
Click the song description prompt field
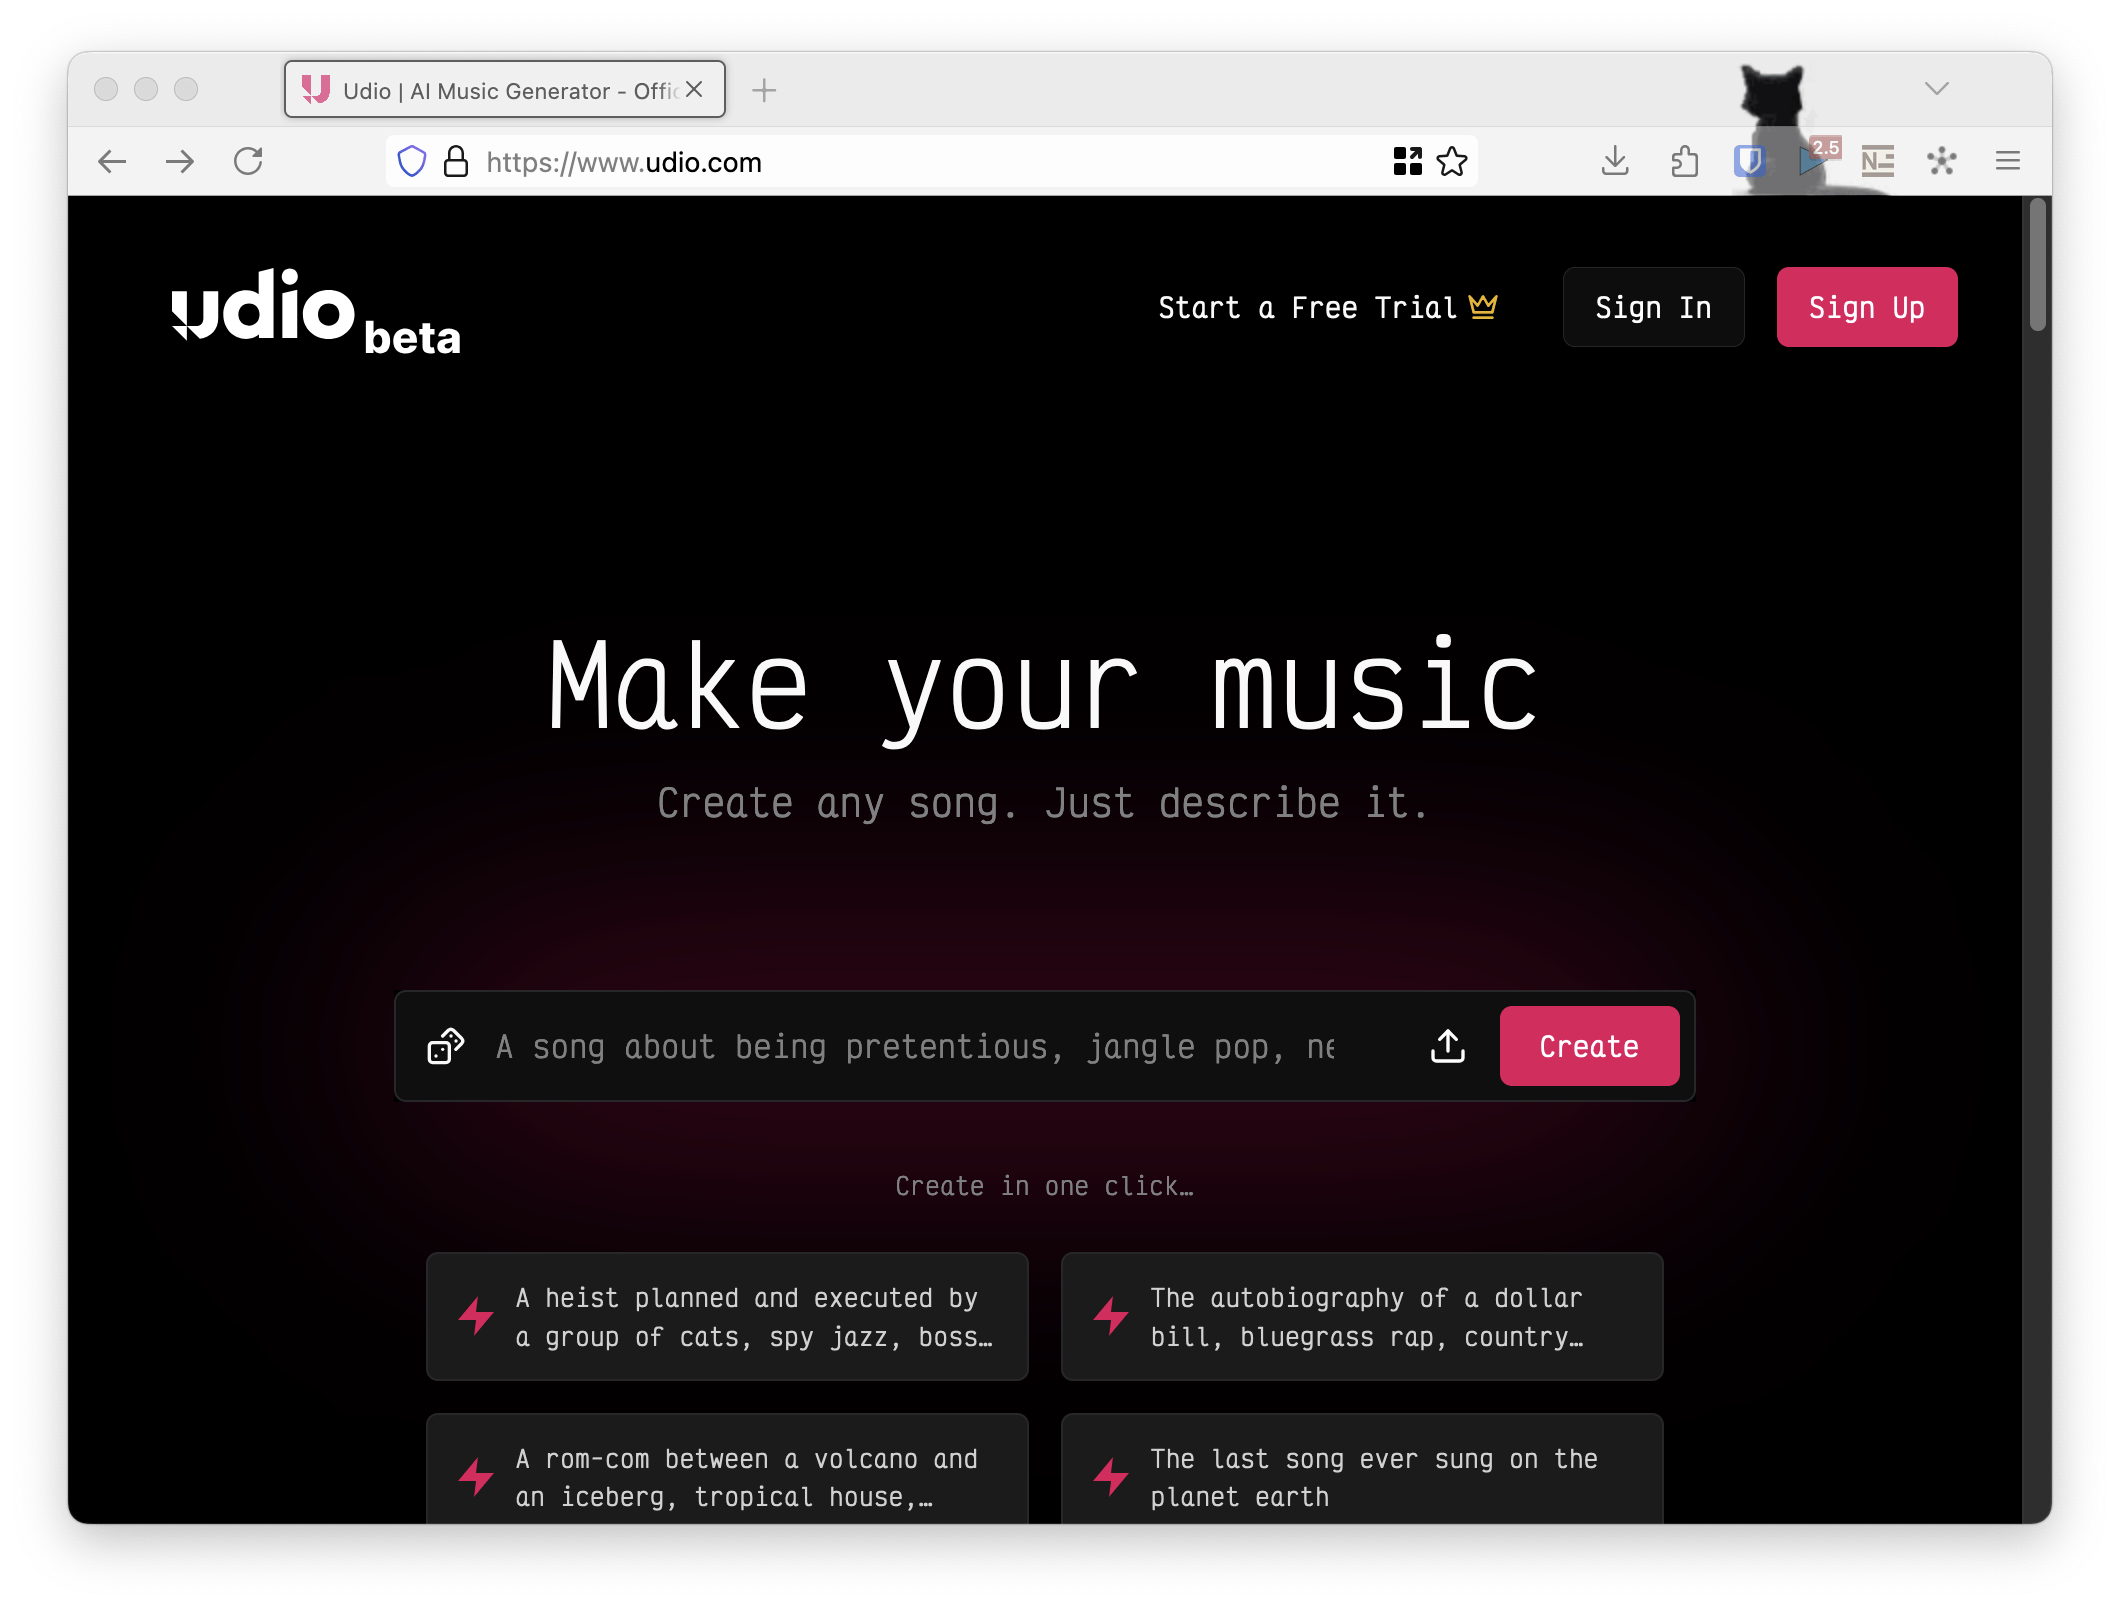[915, 1046]
